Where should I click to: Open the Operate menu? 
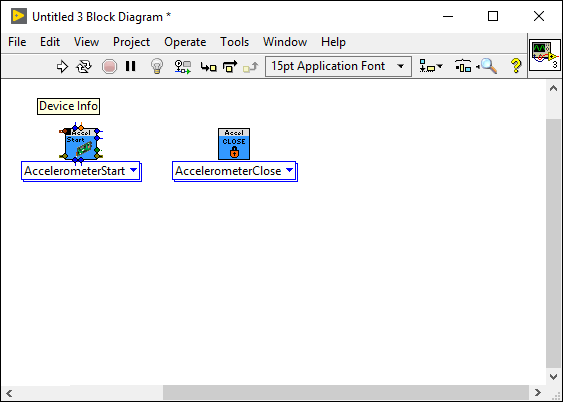[x=185, y=42]
